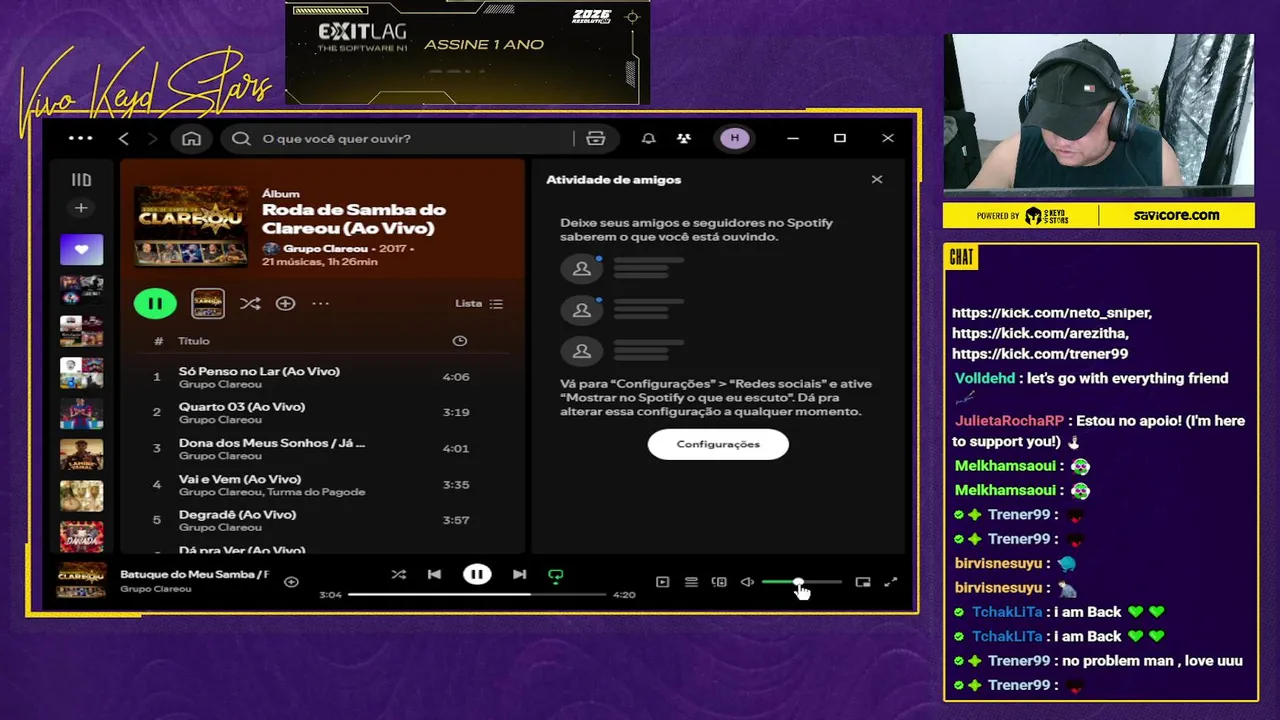Viewport: 1280px width, 720px height.
Task: Pause playback in the bottom player
Action: tap(477, 574)
